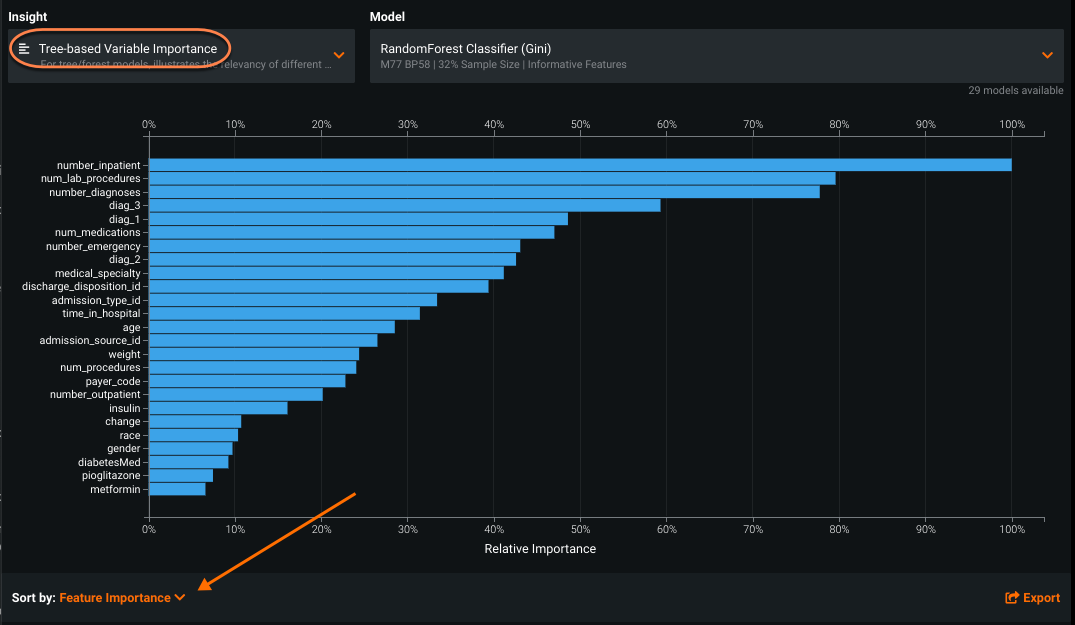
Task: Click the diag_3 bar in chart
Action: (x=404, y=205)
